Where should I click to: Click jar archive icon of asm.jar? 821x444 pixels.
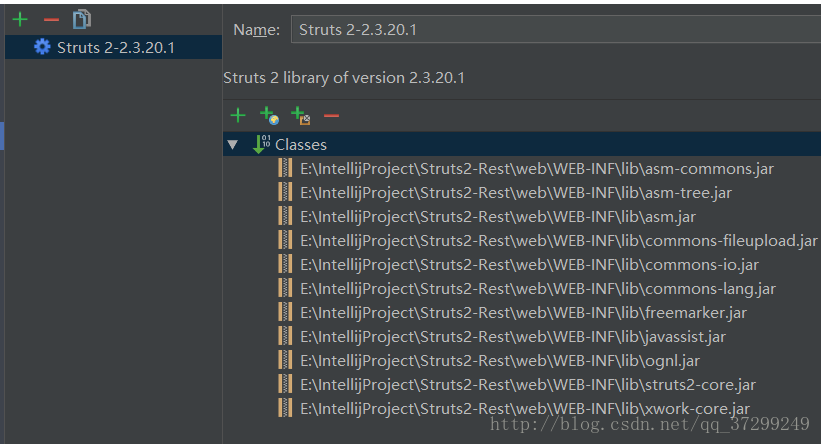(x=285, y=217)
